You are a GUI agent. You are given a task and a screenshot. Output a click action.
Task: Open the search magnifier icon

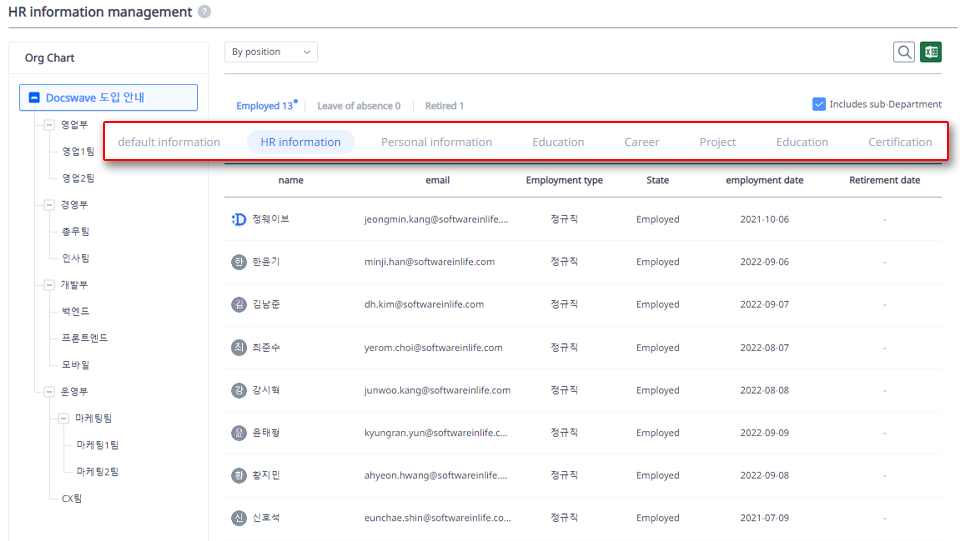(x=904, y=52)
